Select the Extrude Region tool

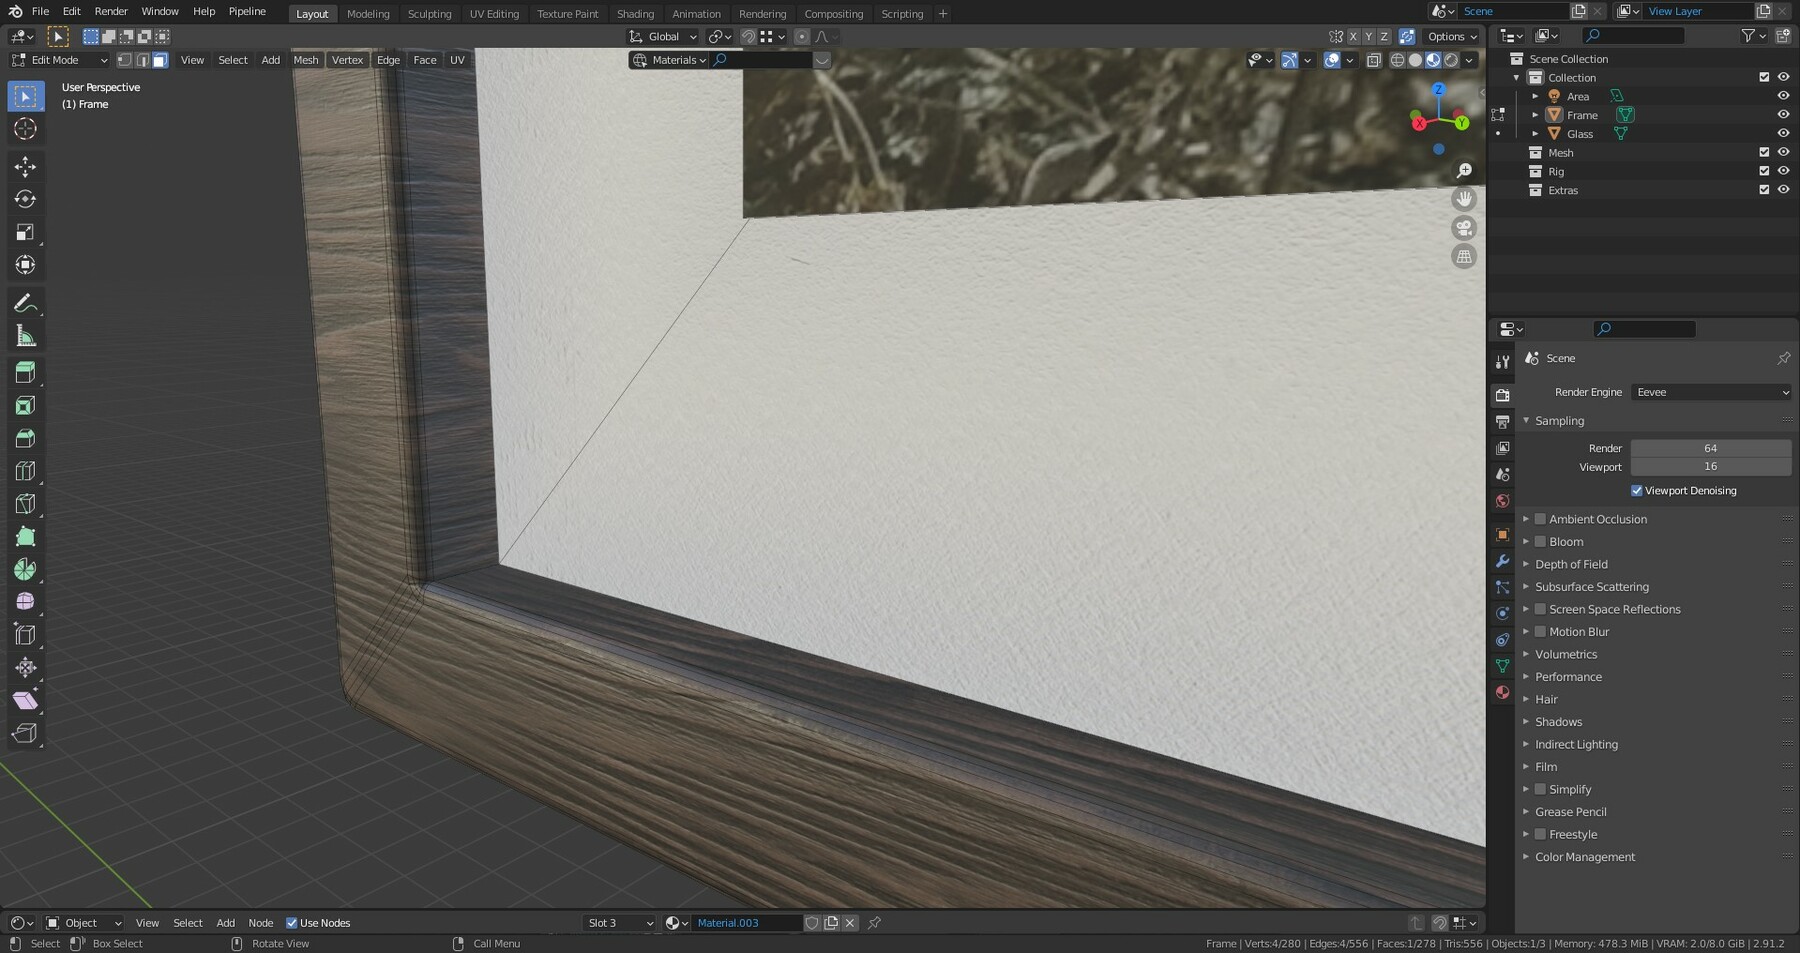pos(25,373)
